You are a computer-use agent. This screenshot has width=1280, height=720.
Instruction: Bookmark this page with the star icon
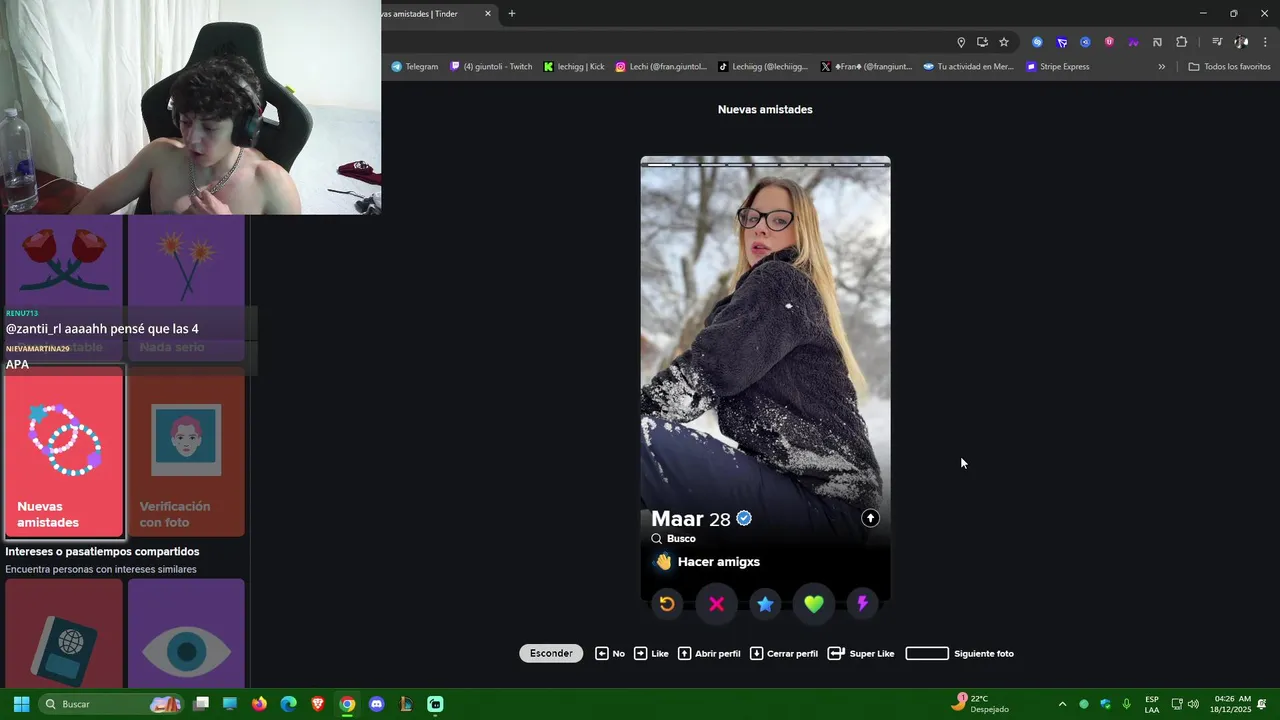1004,42
